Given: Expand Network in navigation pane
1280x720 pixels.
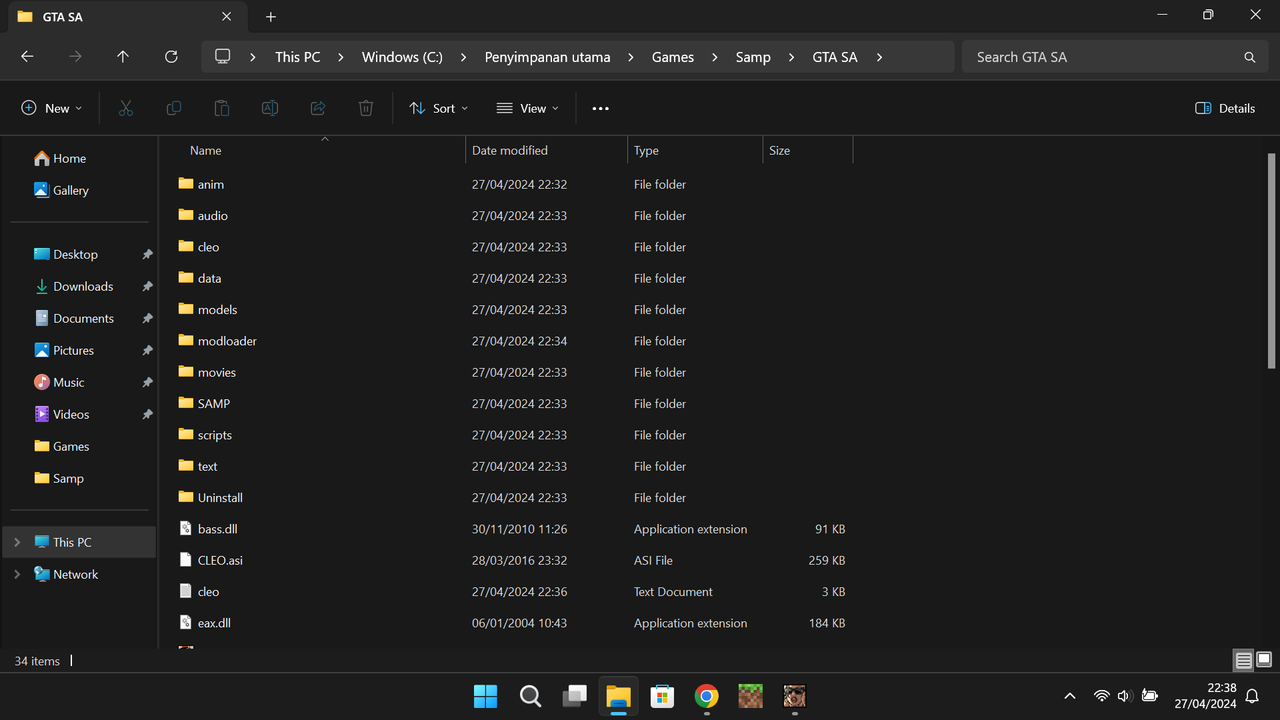Looking at the screenshot, I should click(17, 574).
